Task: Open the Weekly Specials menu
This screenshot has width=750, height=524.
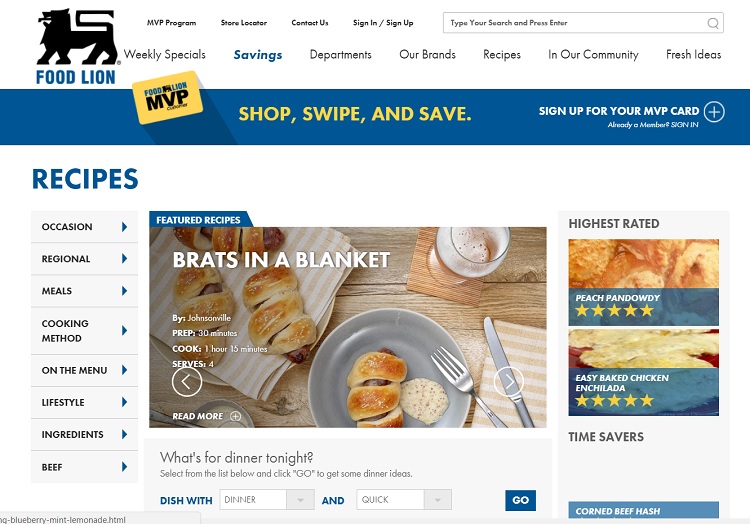Action: (x=165, y=55)
